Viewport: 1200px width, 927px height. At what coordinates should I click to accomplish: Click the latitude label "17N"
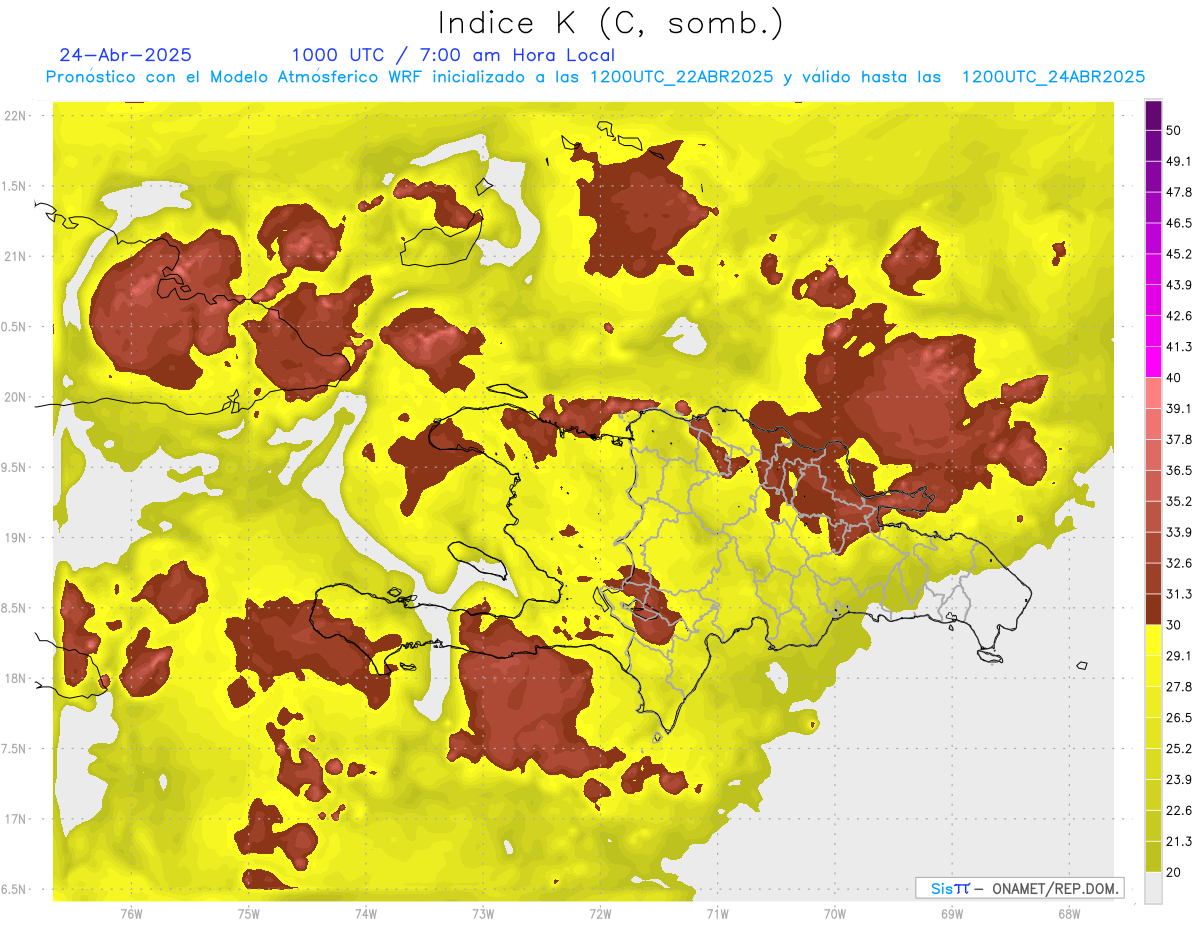click(15, 820)
